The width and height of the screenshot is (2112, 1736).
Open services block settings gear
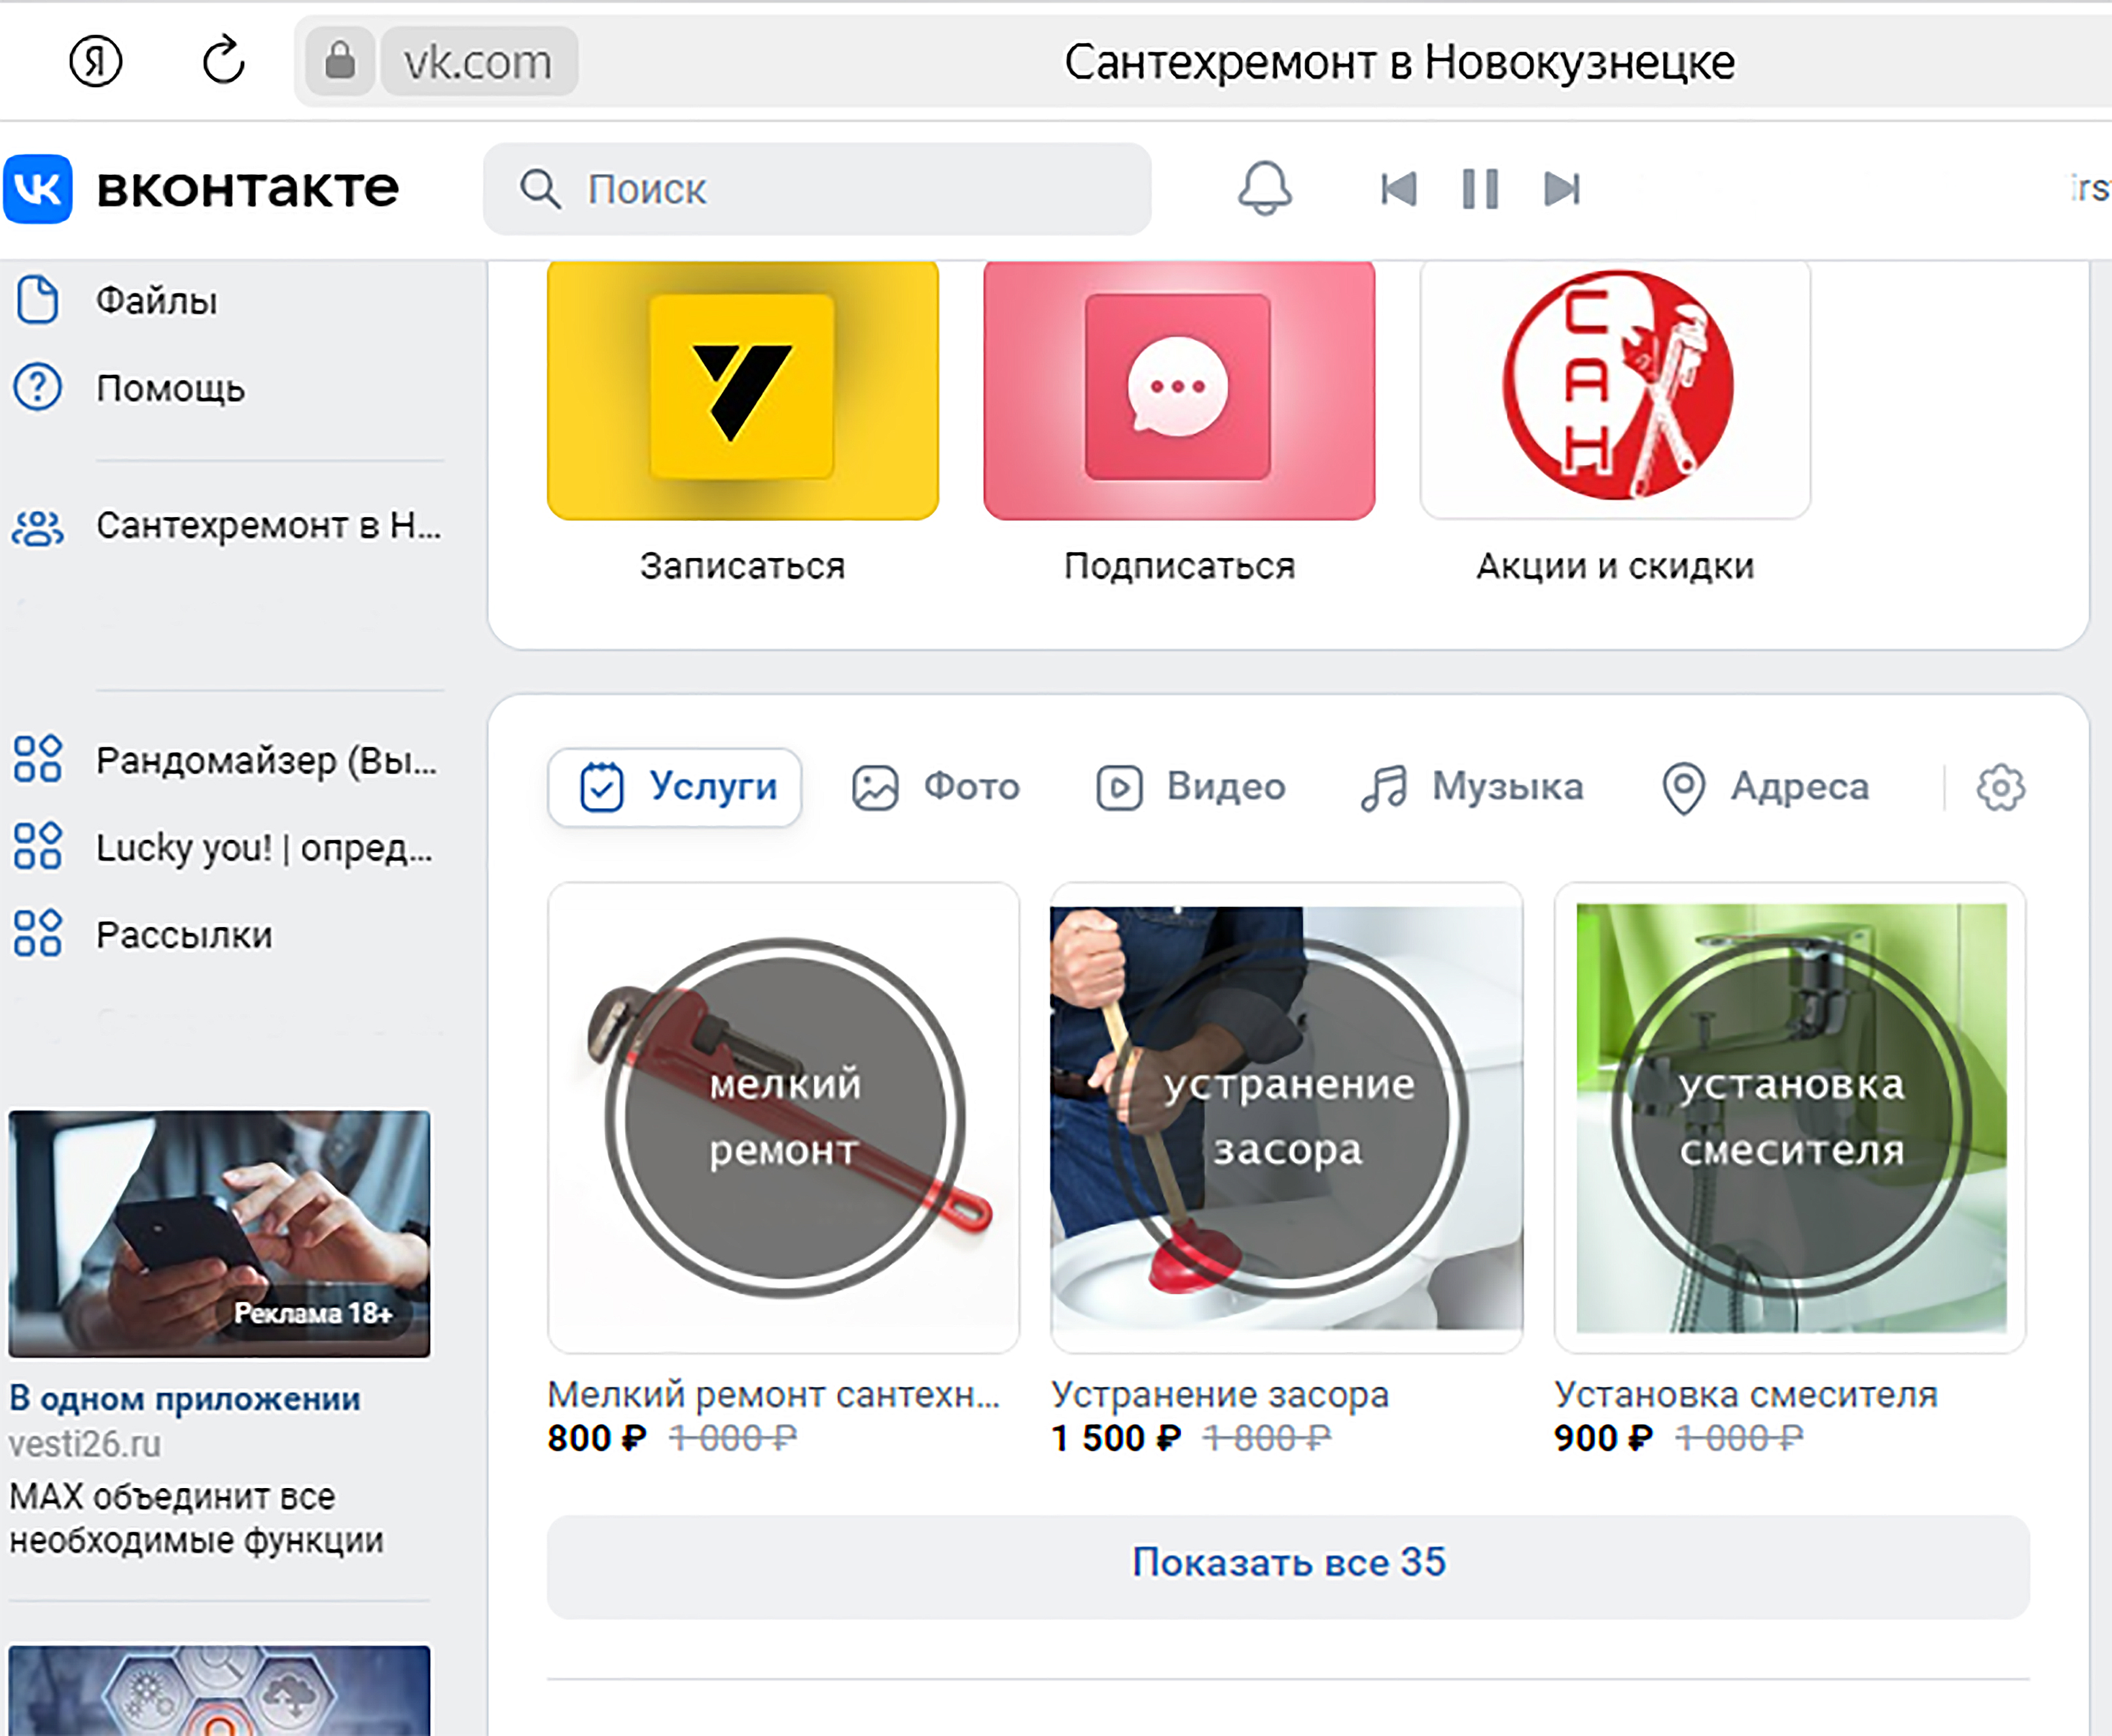(x=2000, y=788)
